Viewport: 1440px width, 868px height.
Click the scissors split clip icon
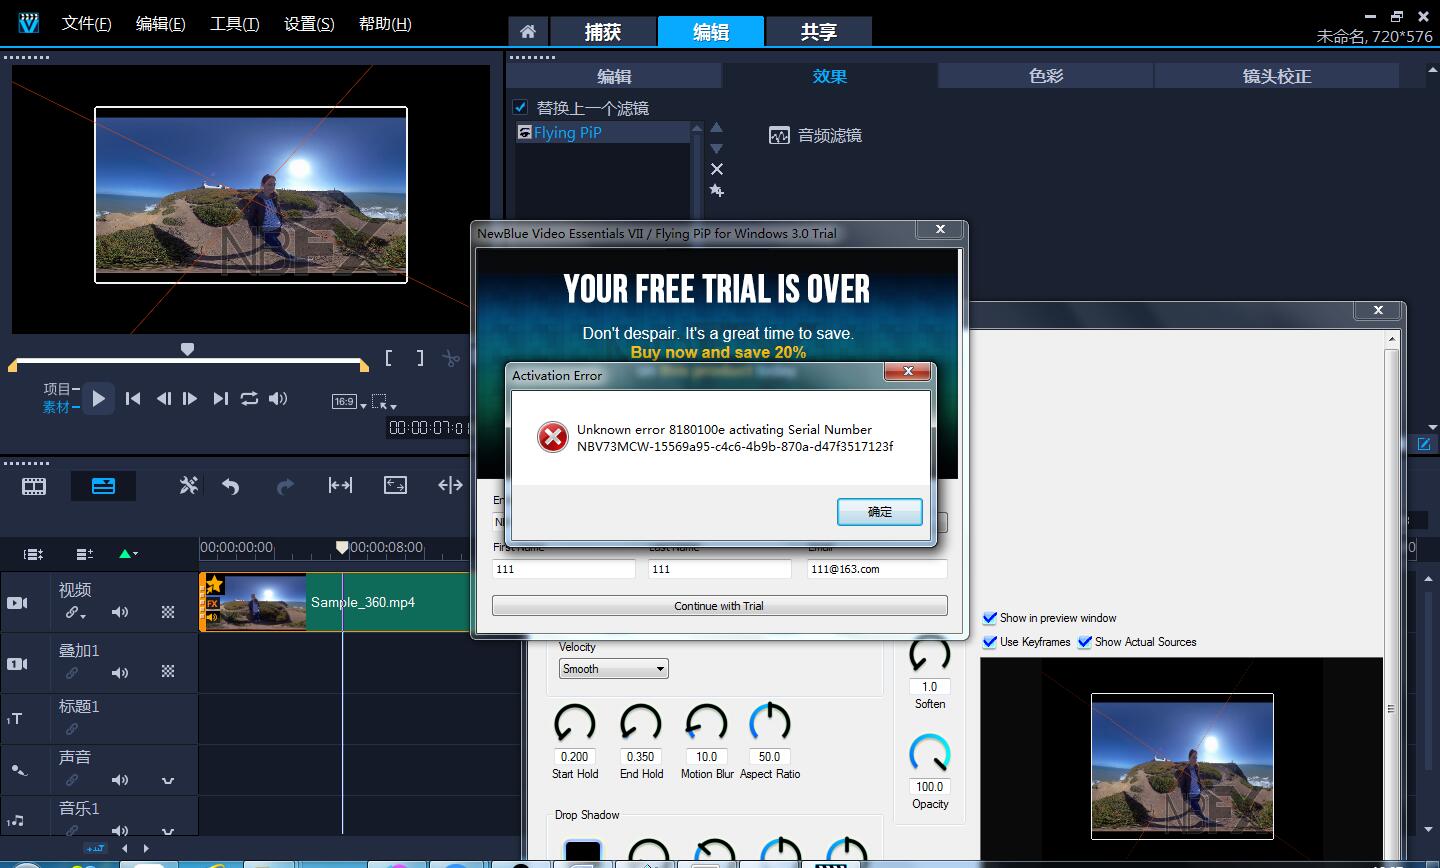(x=451, y=358)
